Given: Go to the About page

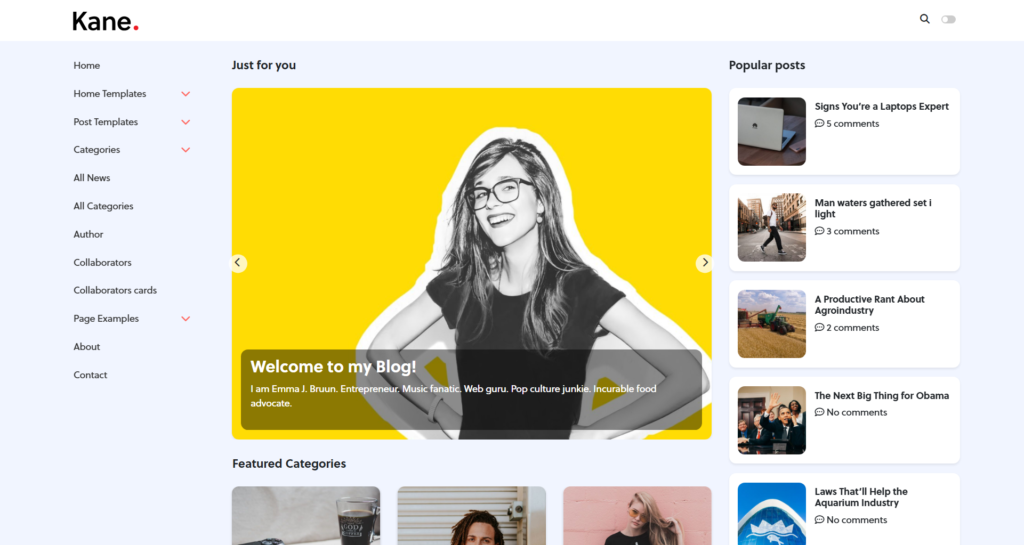Looking at the screenshot, I should click(87, 346).
